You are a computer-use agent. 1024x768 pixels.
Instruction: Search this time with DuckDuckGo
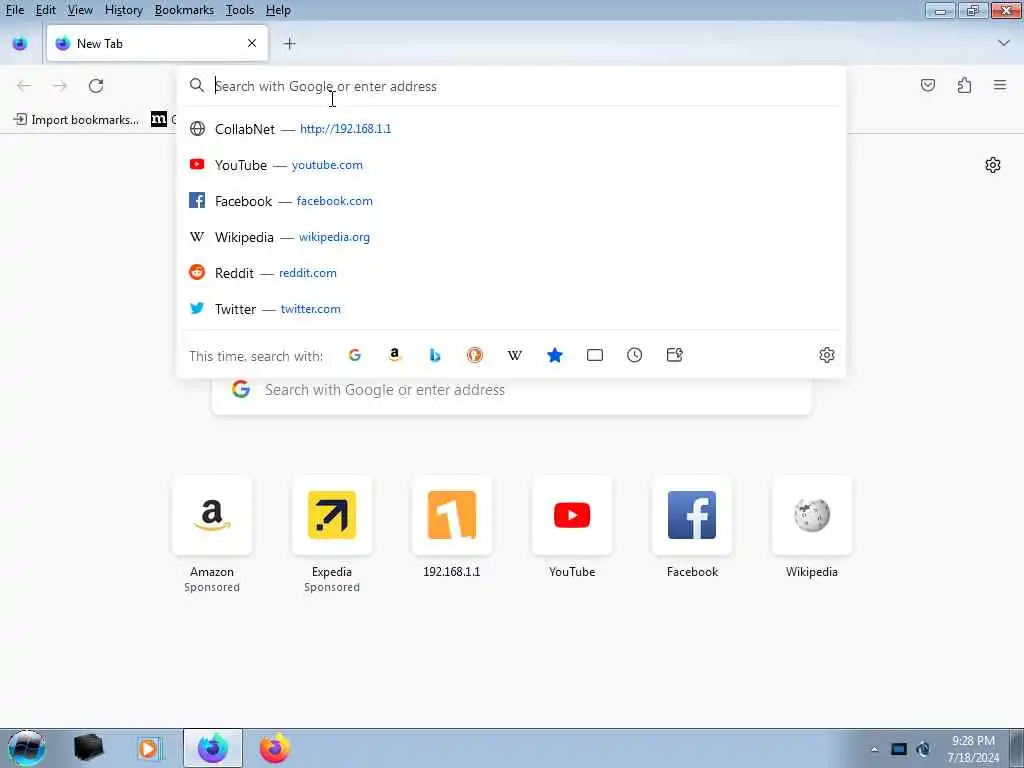click(475, 355)
